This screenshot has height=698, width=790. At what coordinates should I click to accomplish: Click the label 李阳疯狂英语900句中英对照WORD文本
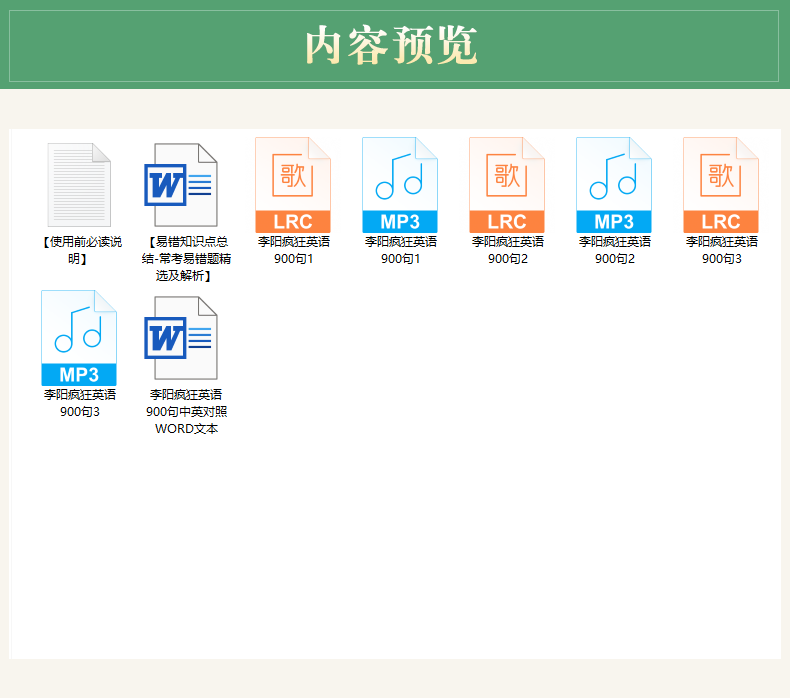tap(186, 412)
